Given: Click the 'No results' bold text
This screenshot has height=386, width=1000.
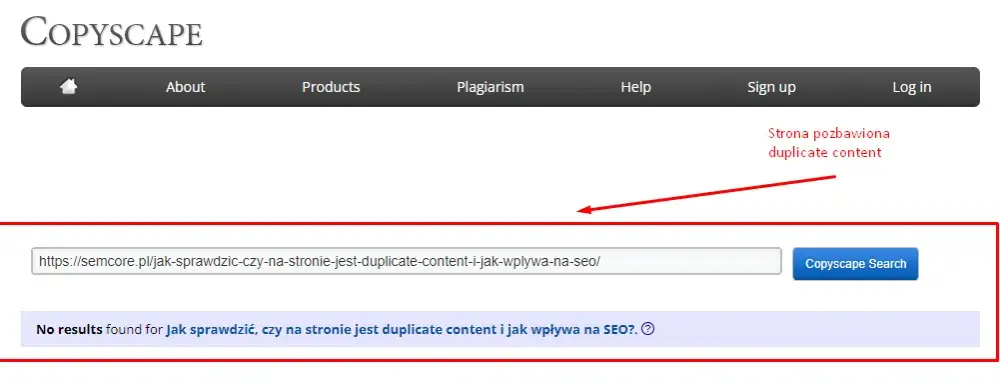Looking at the screenshot, I should [x=69, y=330].
